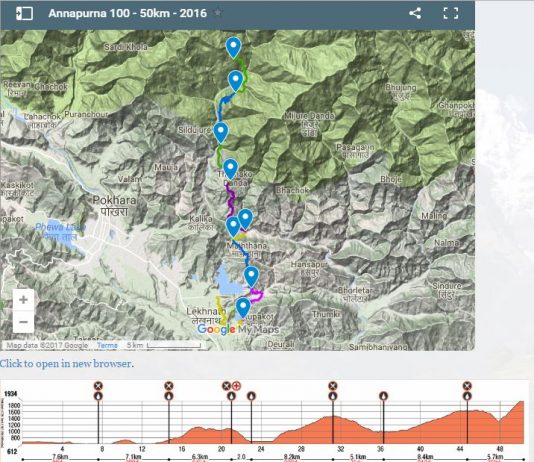This screenshot has height=462, width=534.
Task: Zoom out with the minus button
Action: pyautogui.click(x=23, y=322)
